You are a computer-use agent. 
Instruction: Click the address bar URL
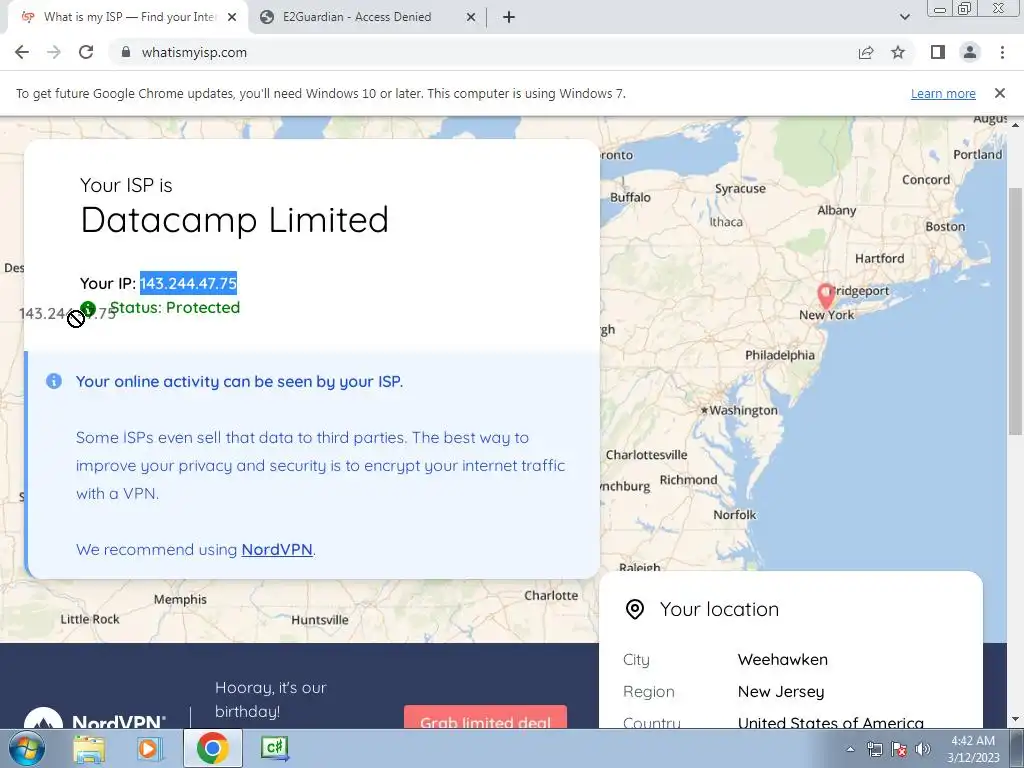click(194, 52)
